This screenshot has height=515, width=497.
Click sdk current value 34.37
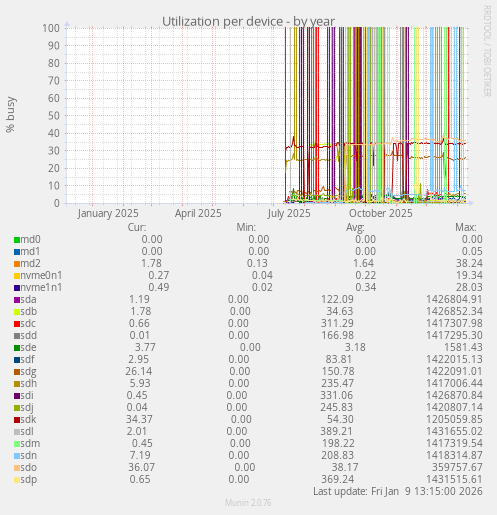[139, 419]
